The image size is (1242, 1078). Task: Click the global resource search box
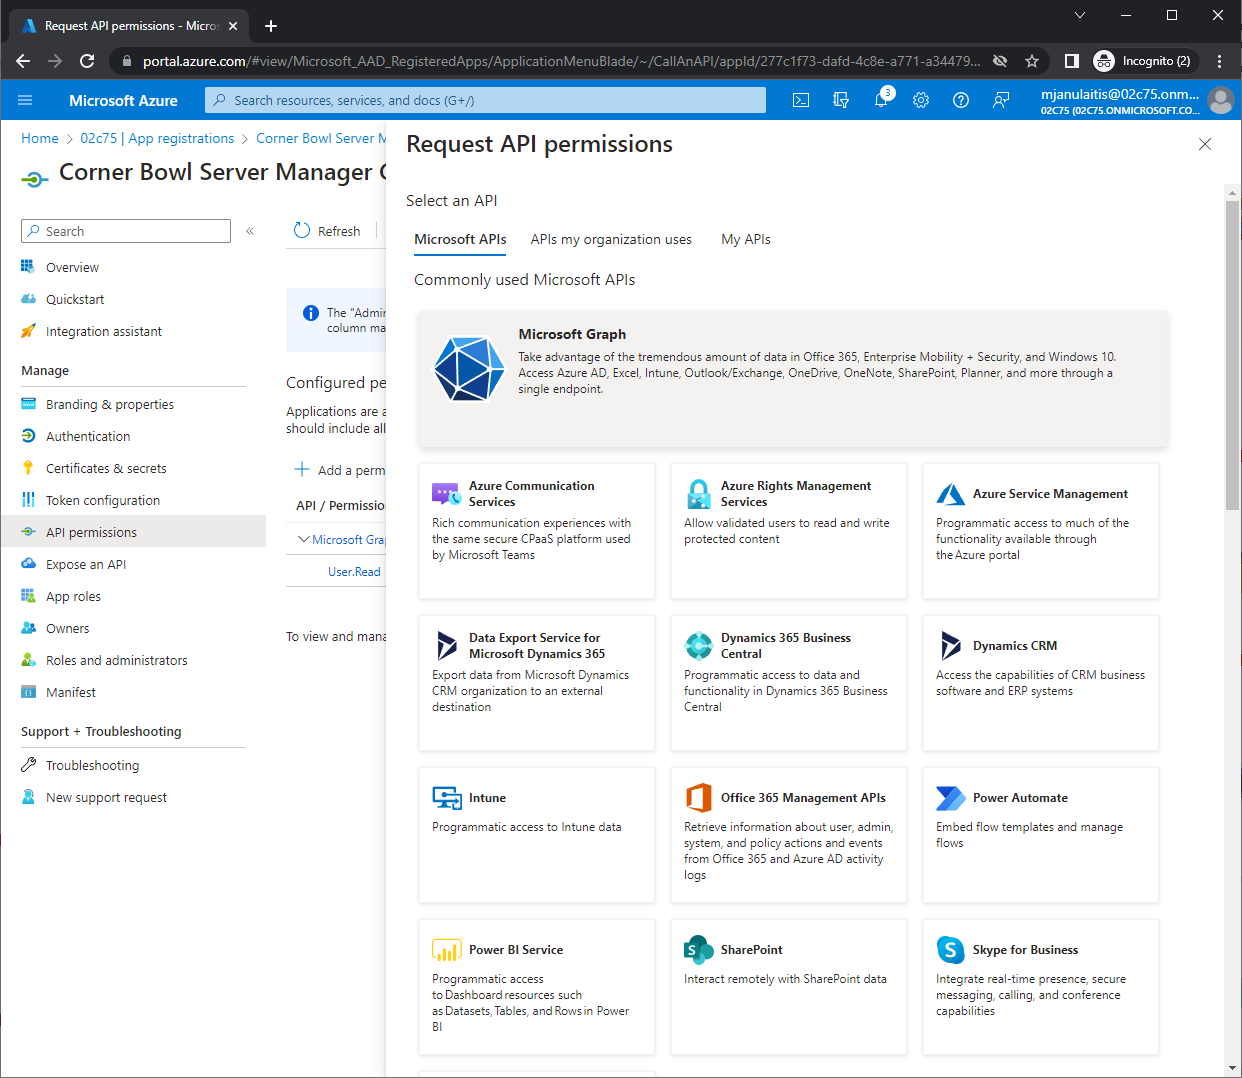pyautogui.click(x=485, y=100)
